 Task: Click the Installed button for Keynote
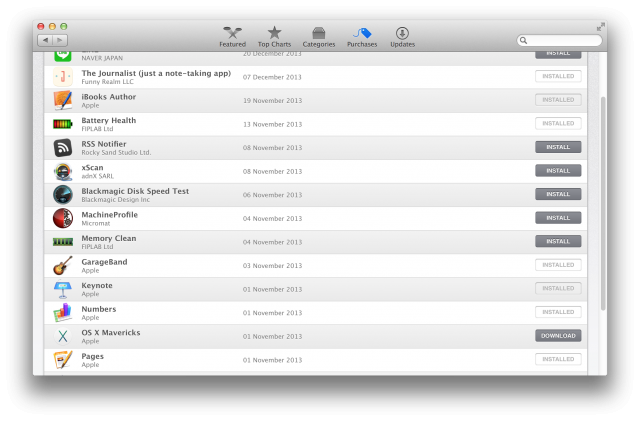[x=558, y=288]
